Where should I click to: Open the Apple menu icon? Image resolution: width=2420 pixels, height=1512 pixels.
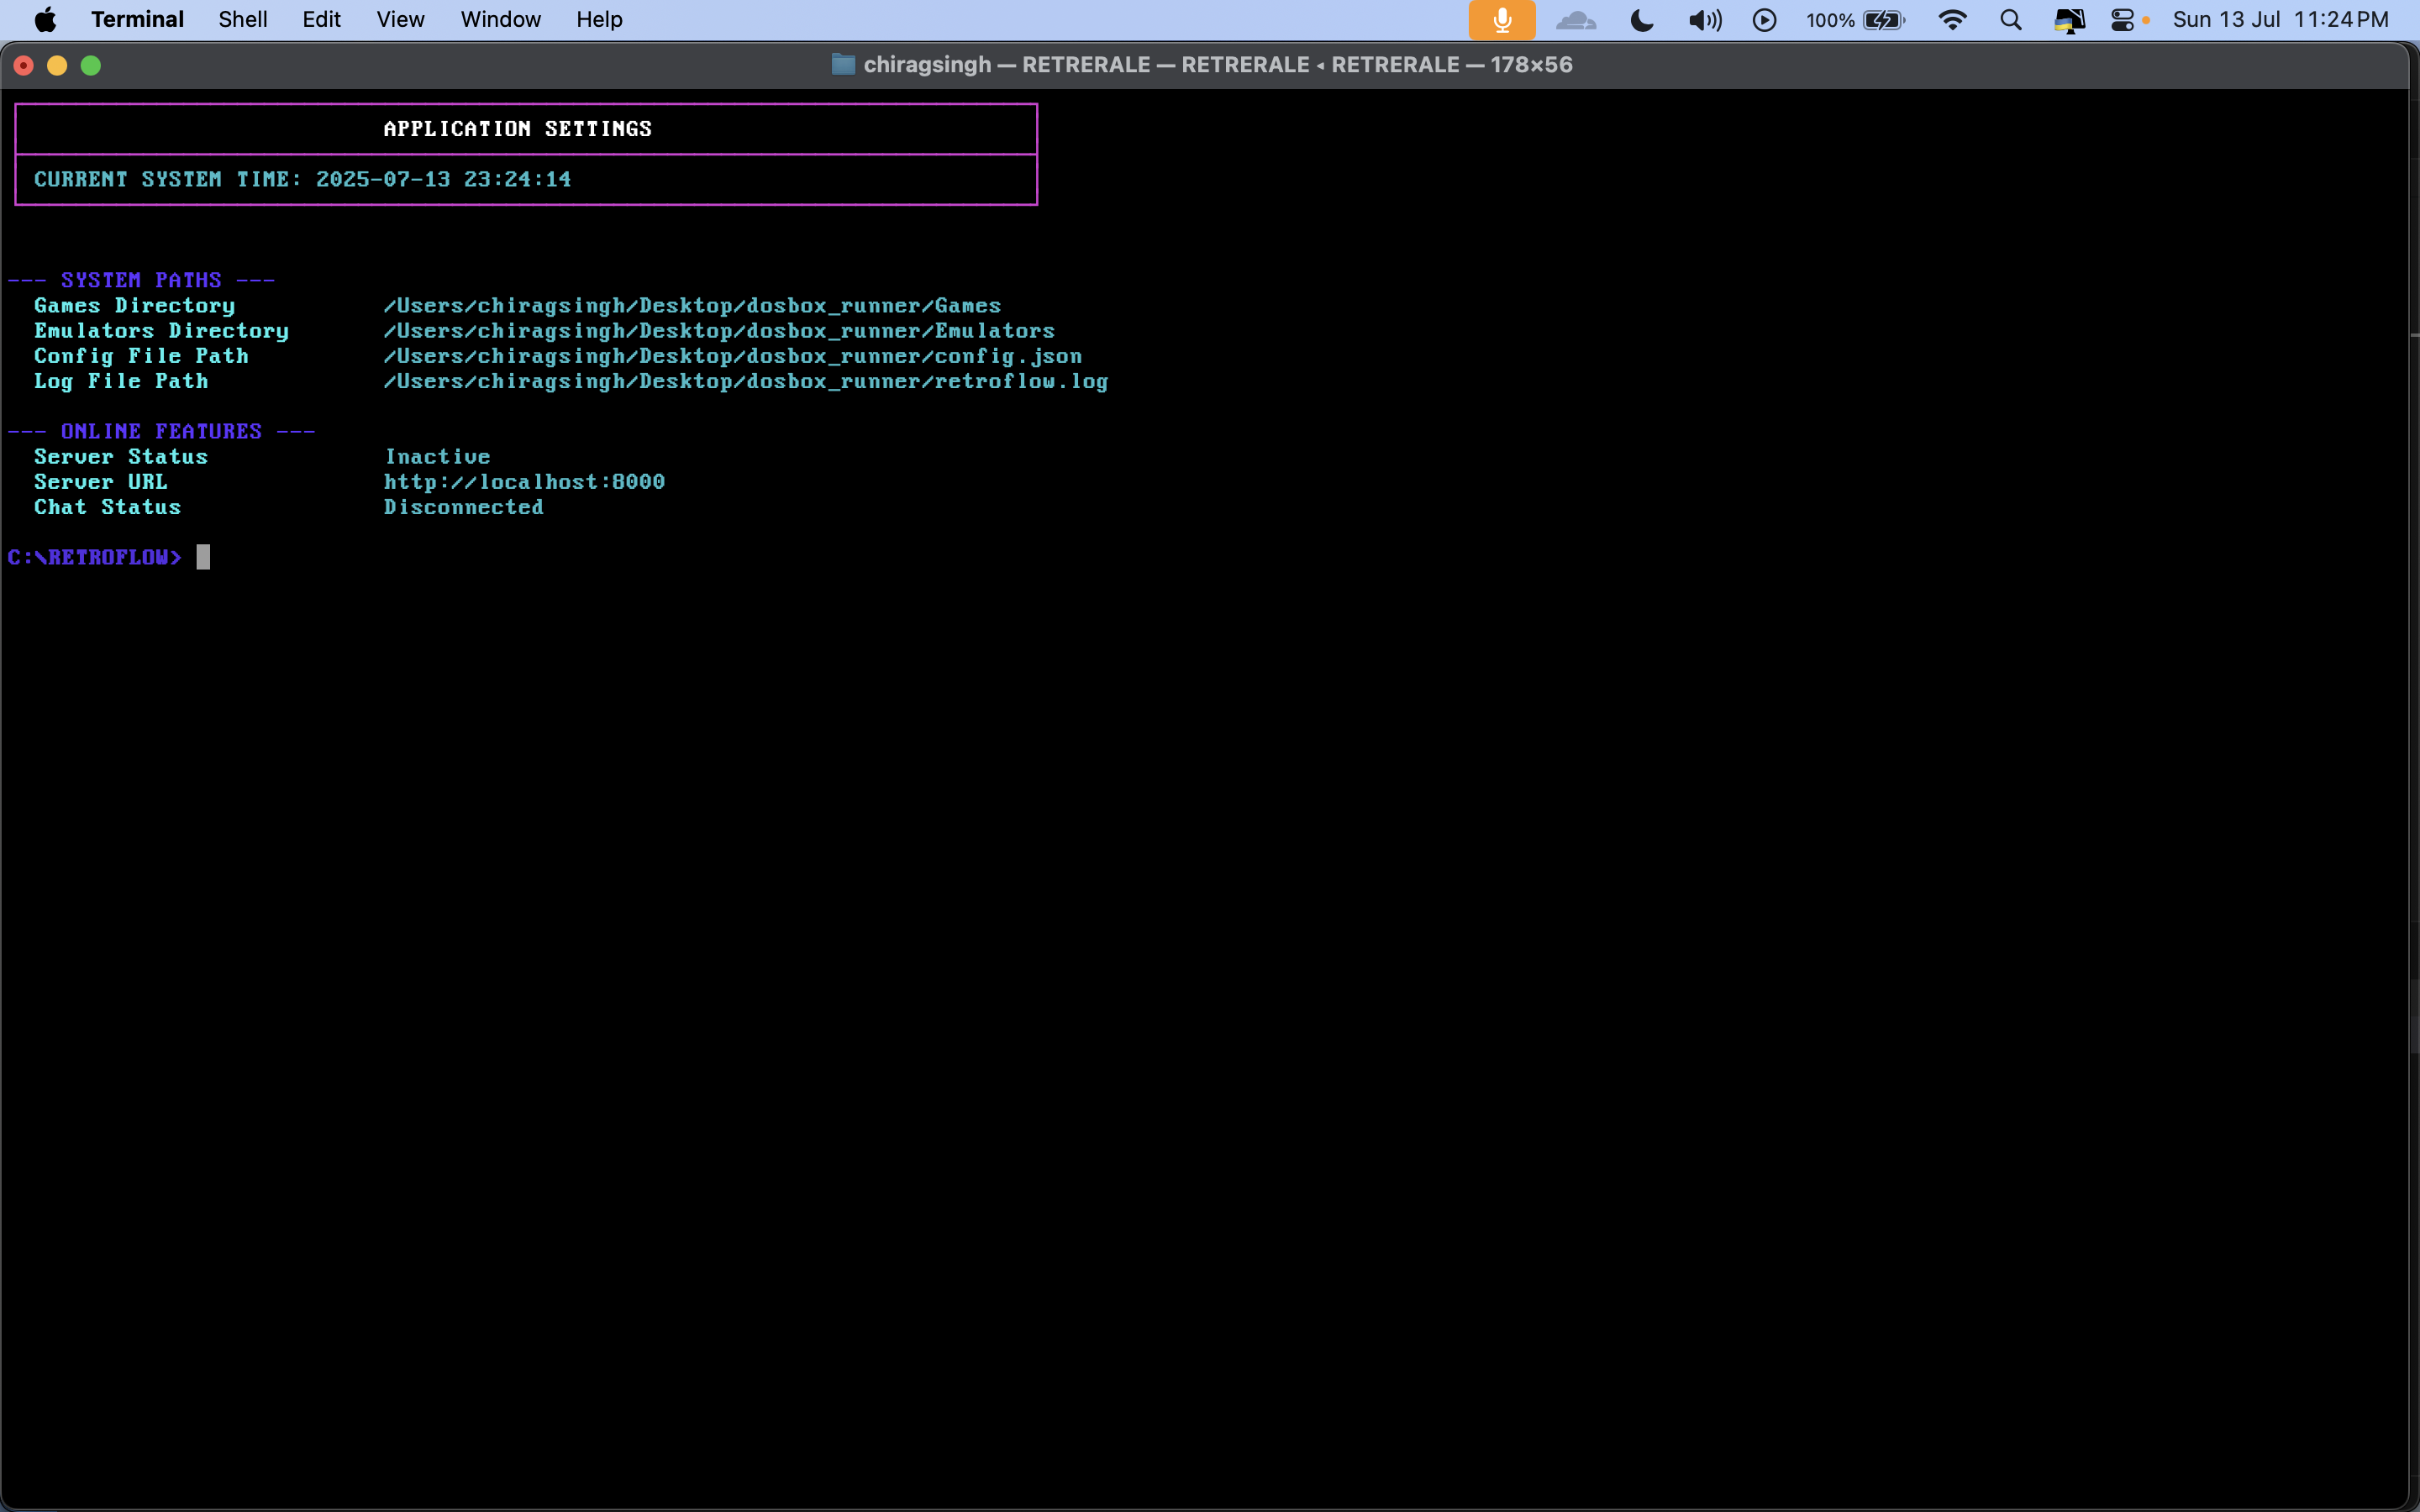click(x=45, y=20)
